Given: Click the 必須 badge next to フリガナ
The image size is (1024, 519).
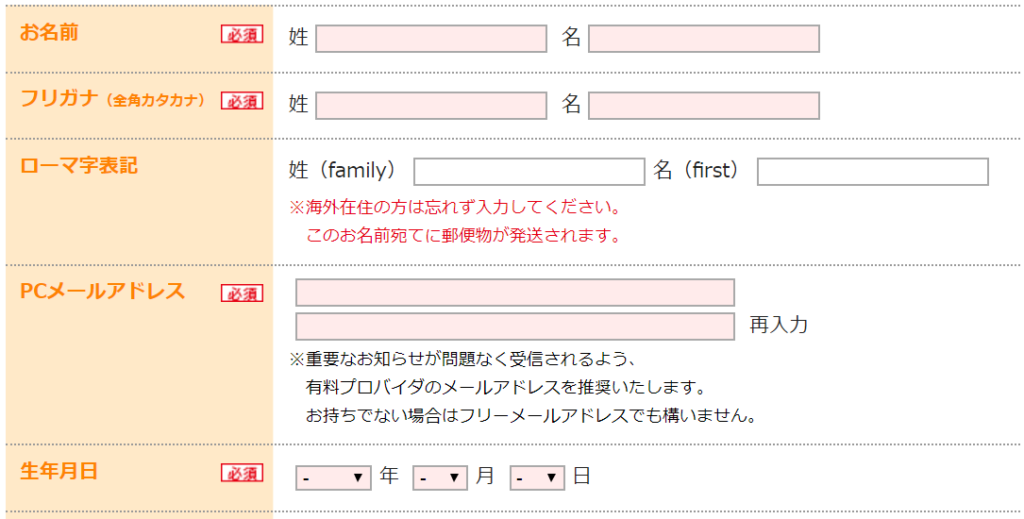Looking at the screenshot, I should (x=242, y=101).
